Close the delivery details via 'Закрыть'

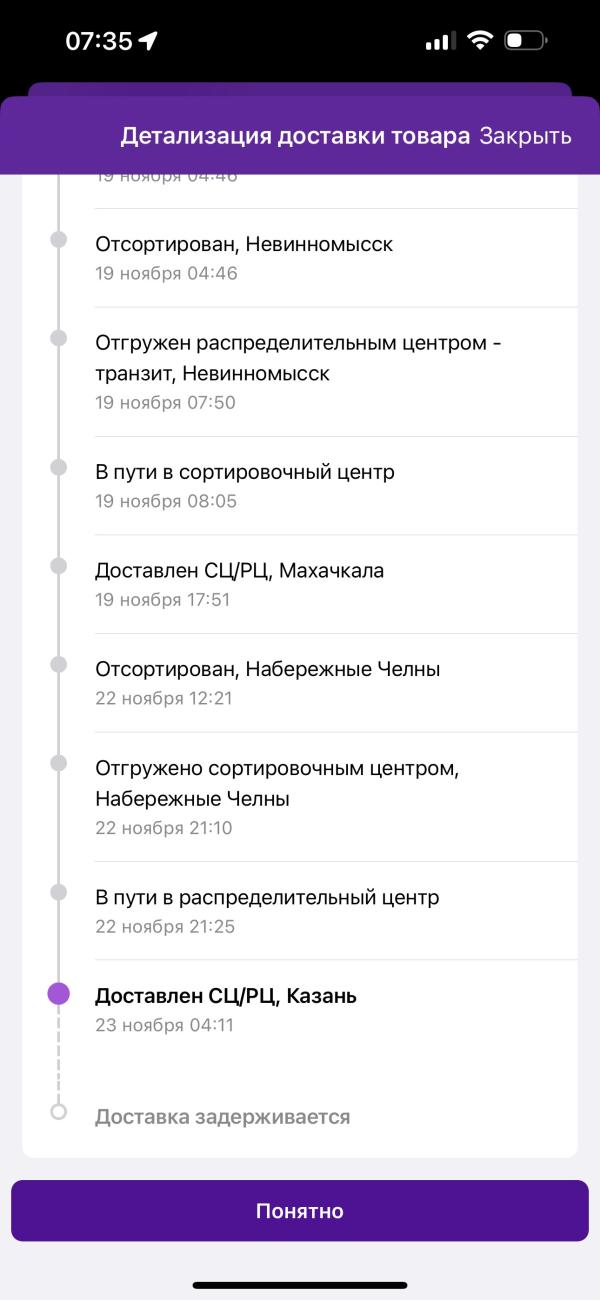click(525, 136)
